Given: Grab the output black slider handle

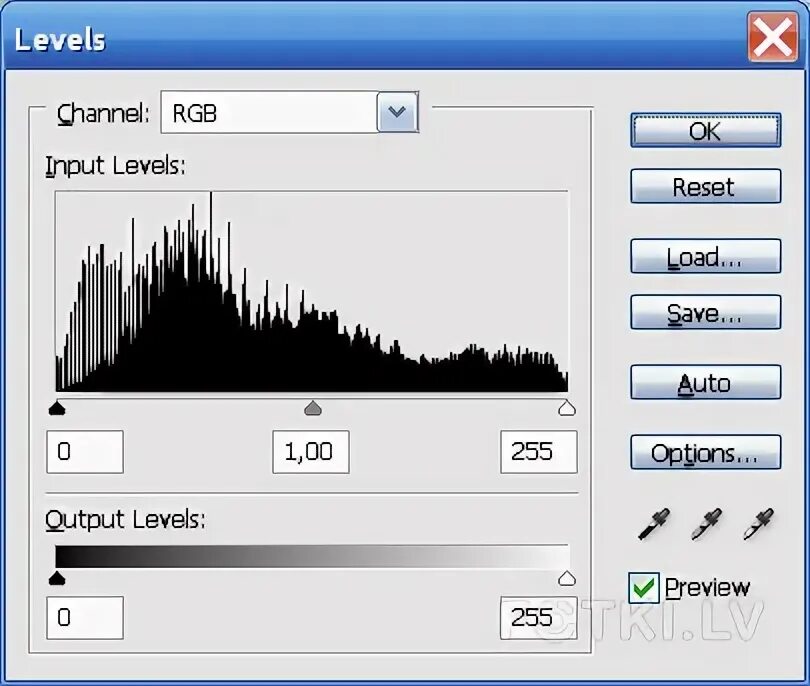Looking at the screenshot, I should [57, 578].
